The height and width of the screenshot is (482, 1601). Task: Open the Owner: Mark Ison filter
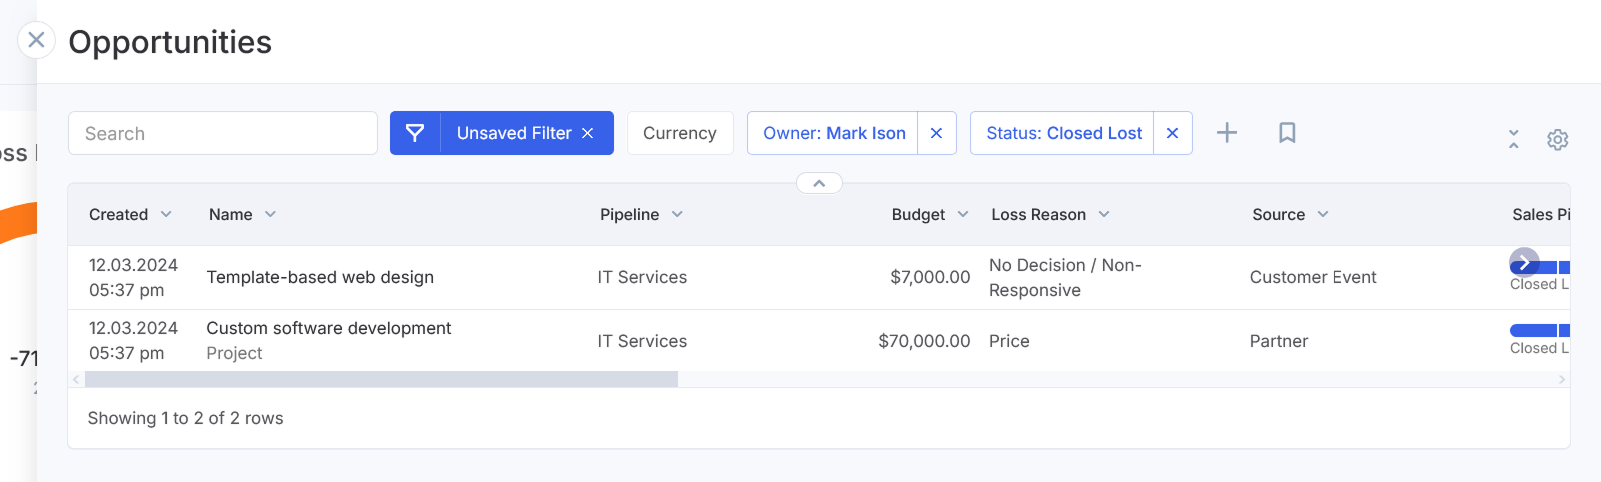tap(834, 133)
